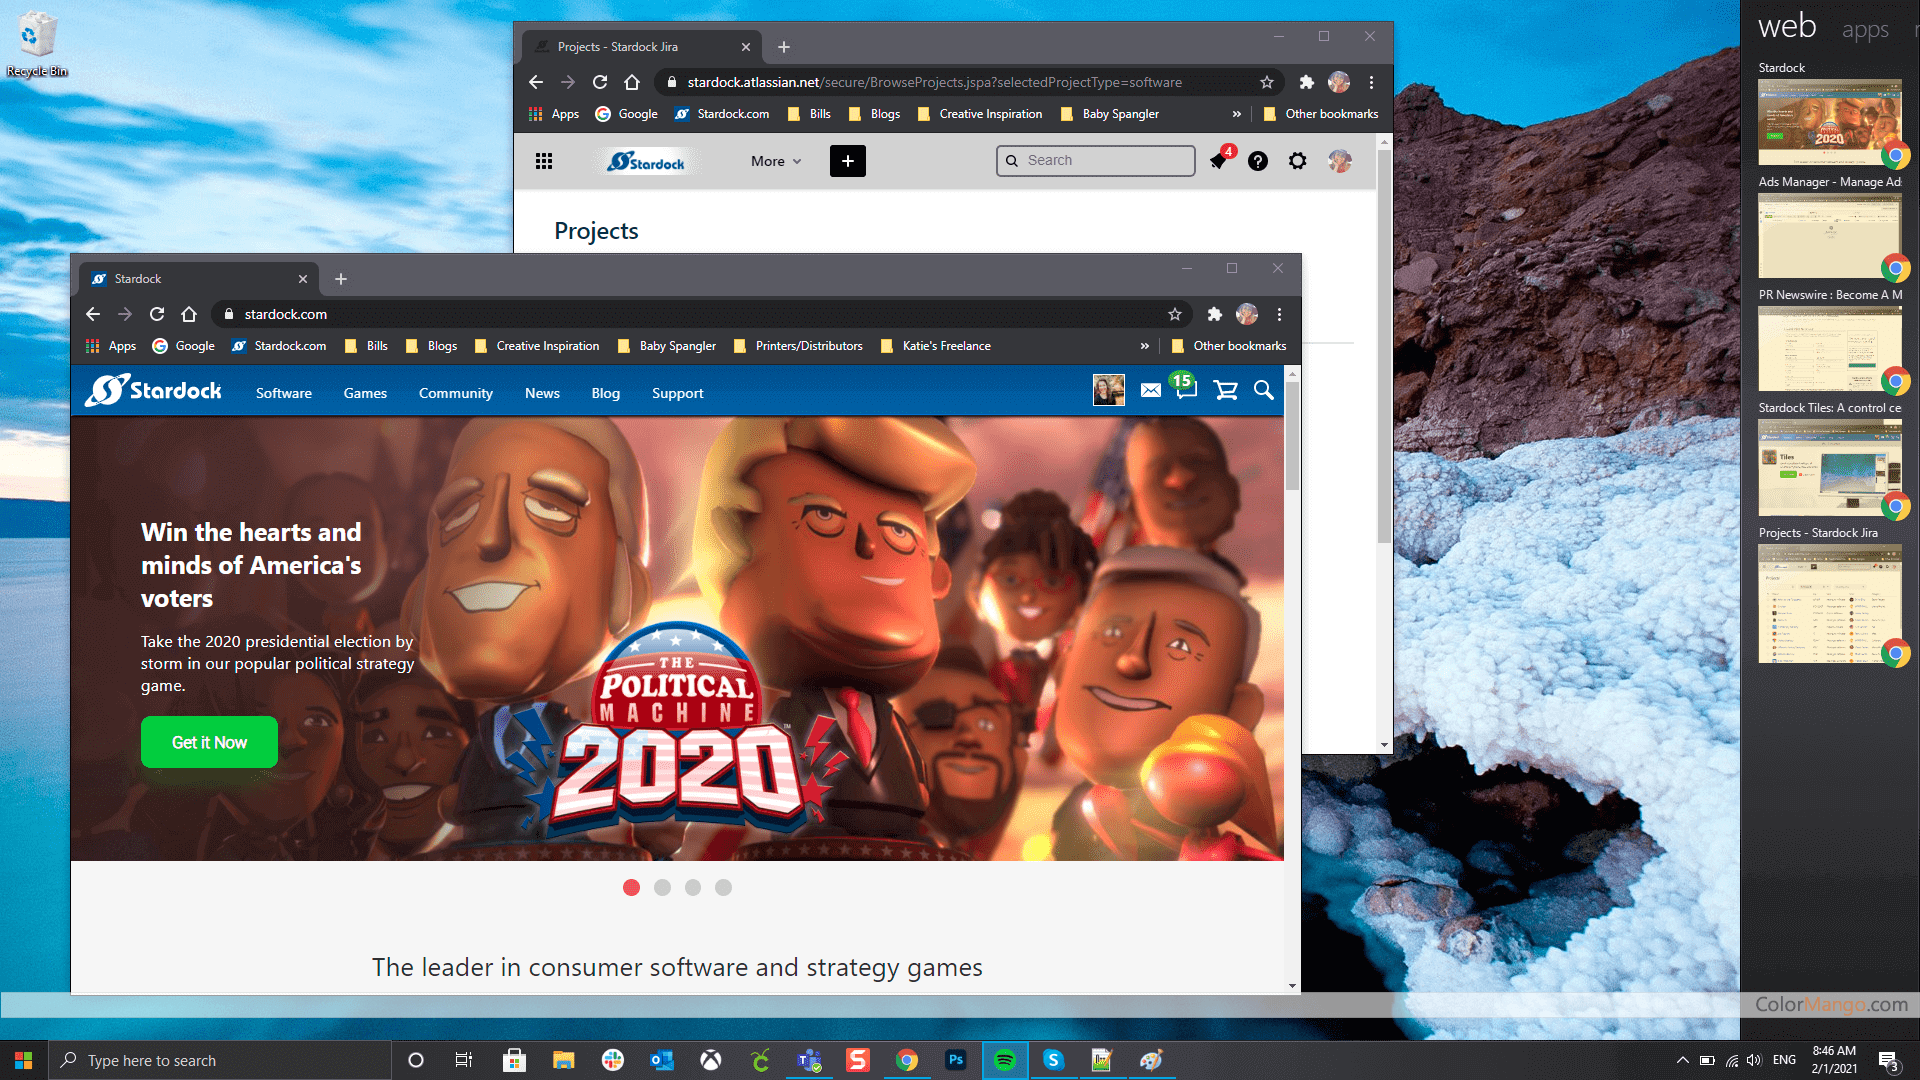Open notifications with the 15 badge
Image resolution: width=1920 pixels, height=1080 pixels.
1185,386
